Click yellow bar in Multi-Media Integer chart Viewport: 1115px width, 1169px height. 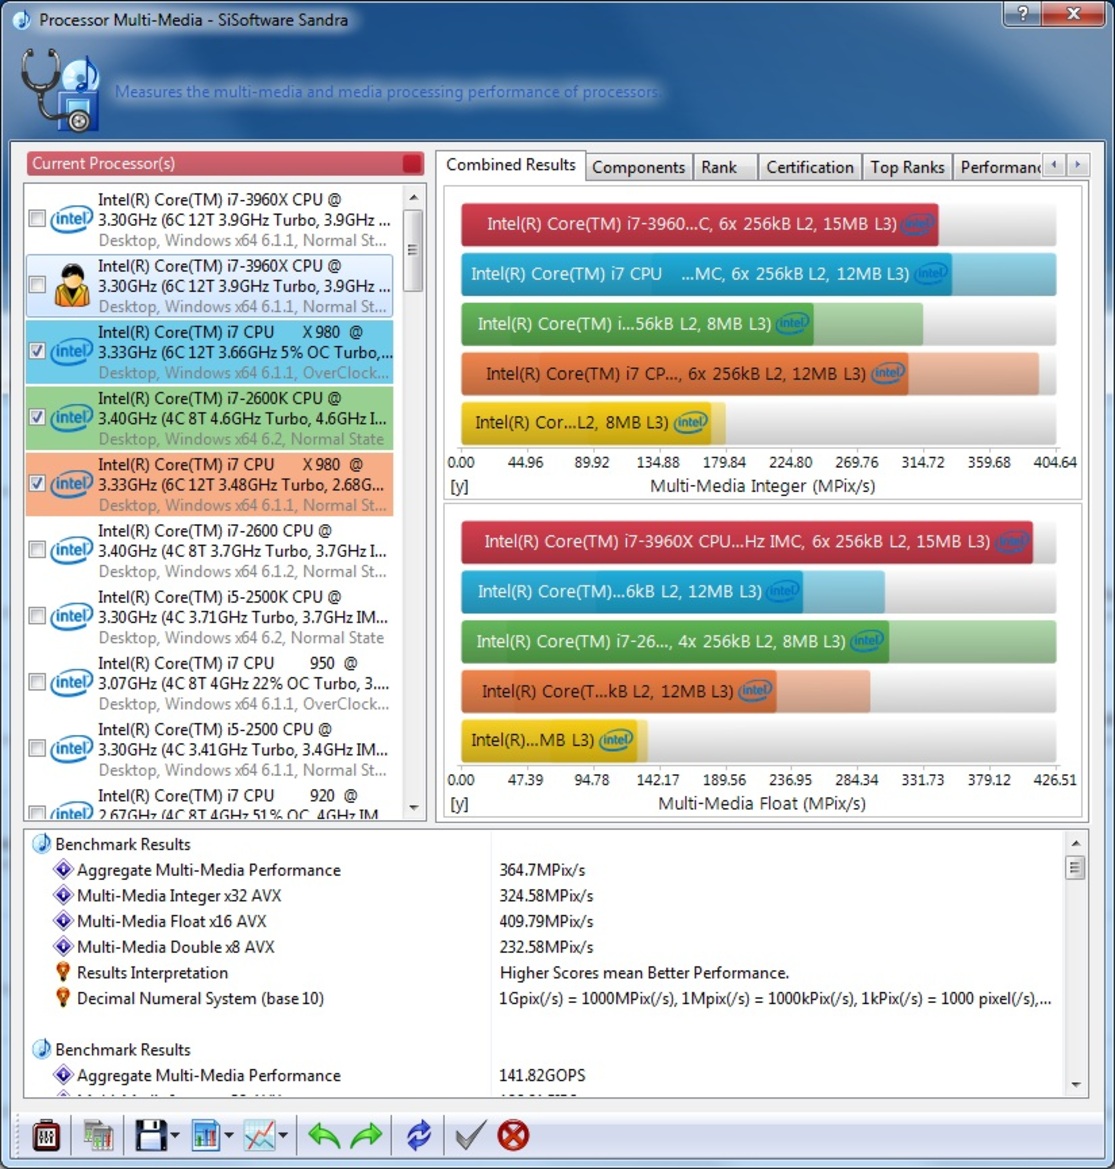coord(587,423)
